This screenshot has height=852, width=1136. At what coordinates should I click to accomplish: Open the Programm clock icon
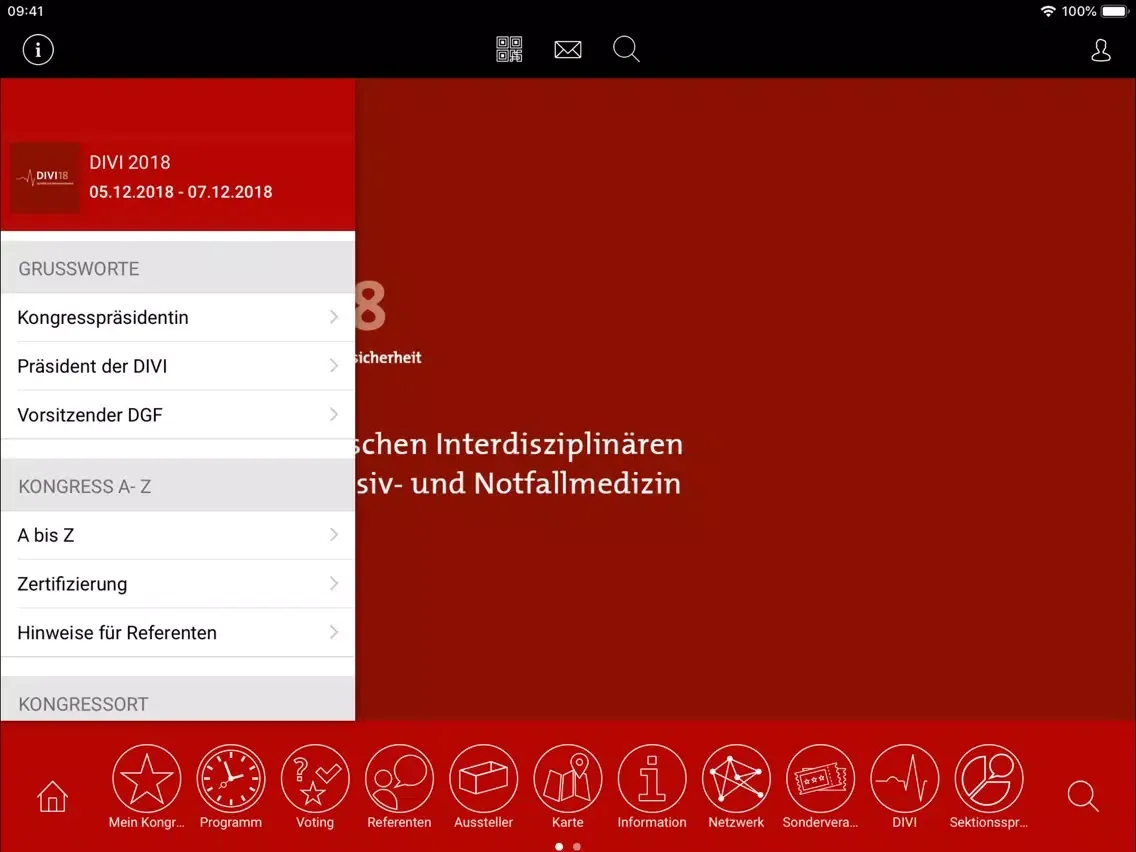(230, 779)
